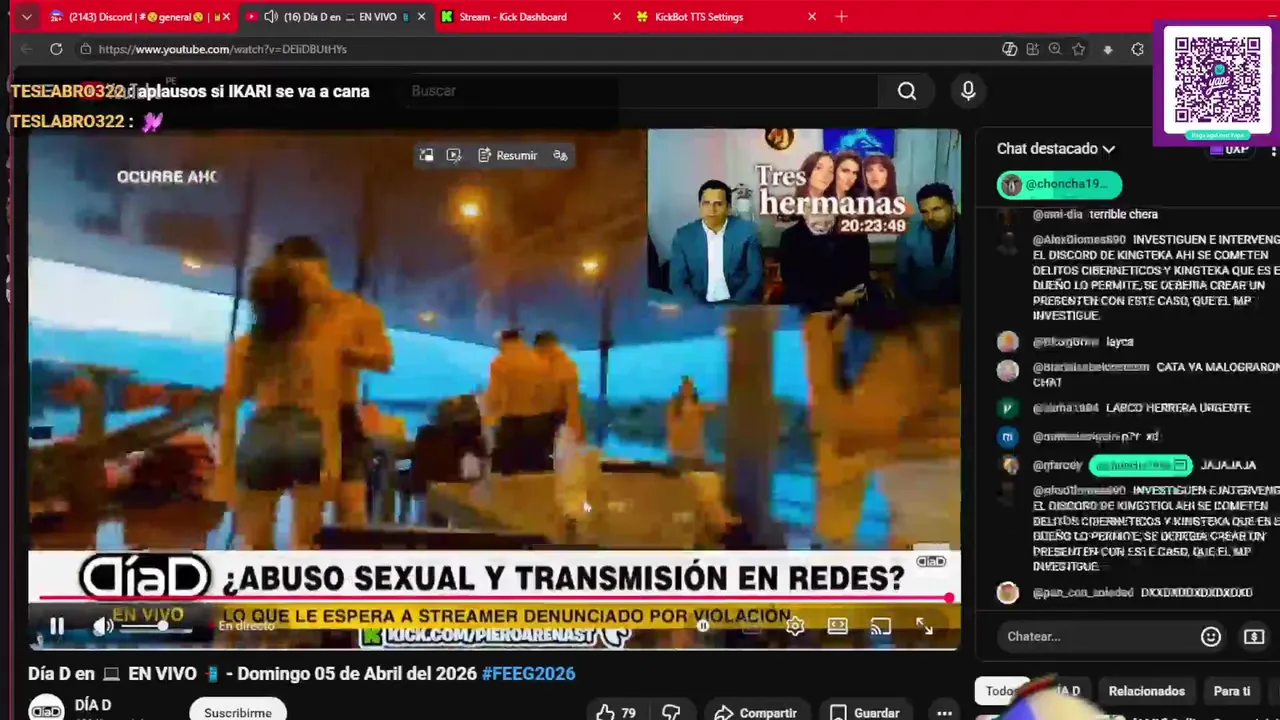
Task: Like the video with thumbs-up
Action: click(615, 712)
